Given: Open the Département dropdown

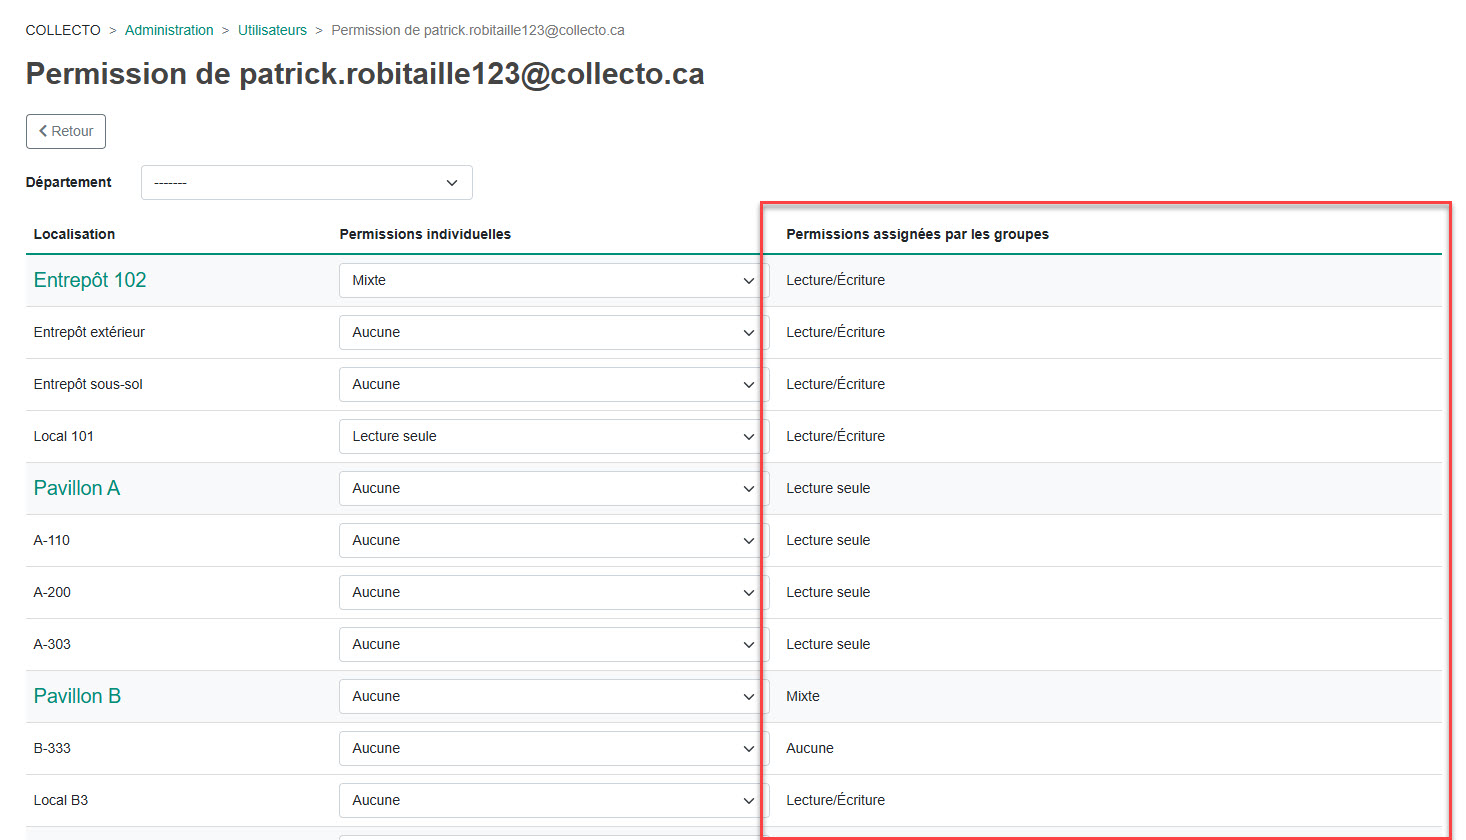Looking at the screenshot, I should click(x=306, y=183).
